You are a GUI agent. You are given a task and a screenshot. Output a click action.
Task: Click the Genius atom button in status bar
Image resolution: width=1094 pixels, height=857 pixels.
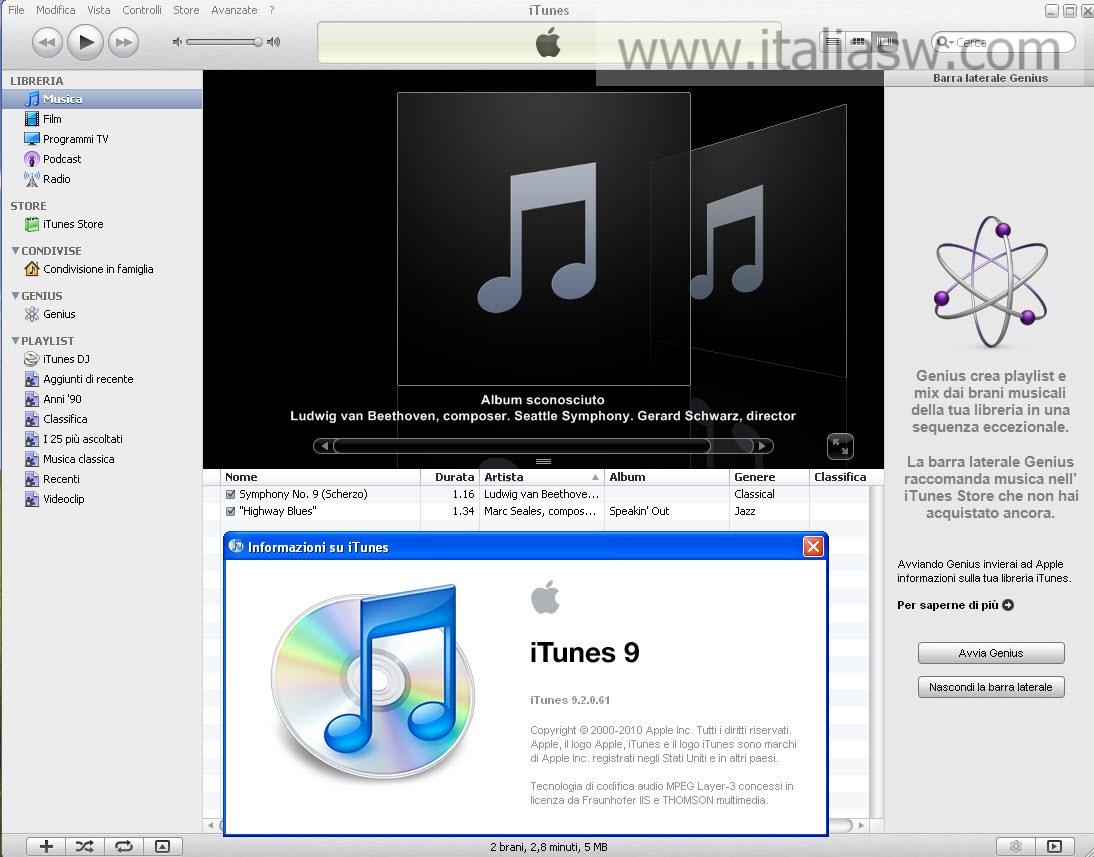(x=1016, y=847)
